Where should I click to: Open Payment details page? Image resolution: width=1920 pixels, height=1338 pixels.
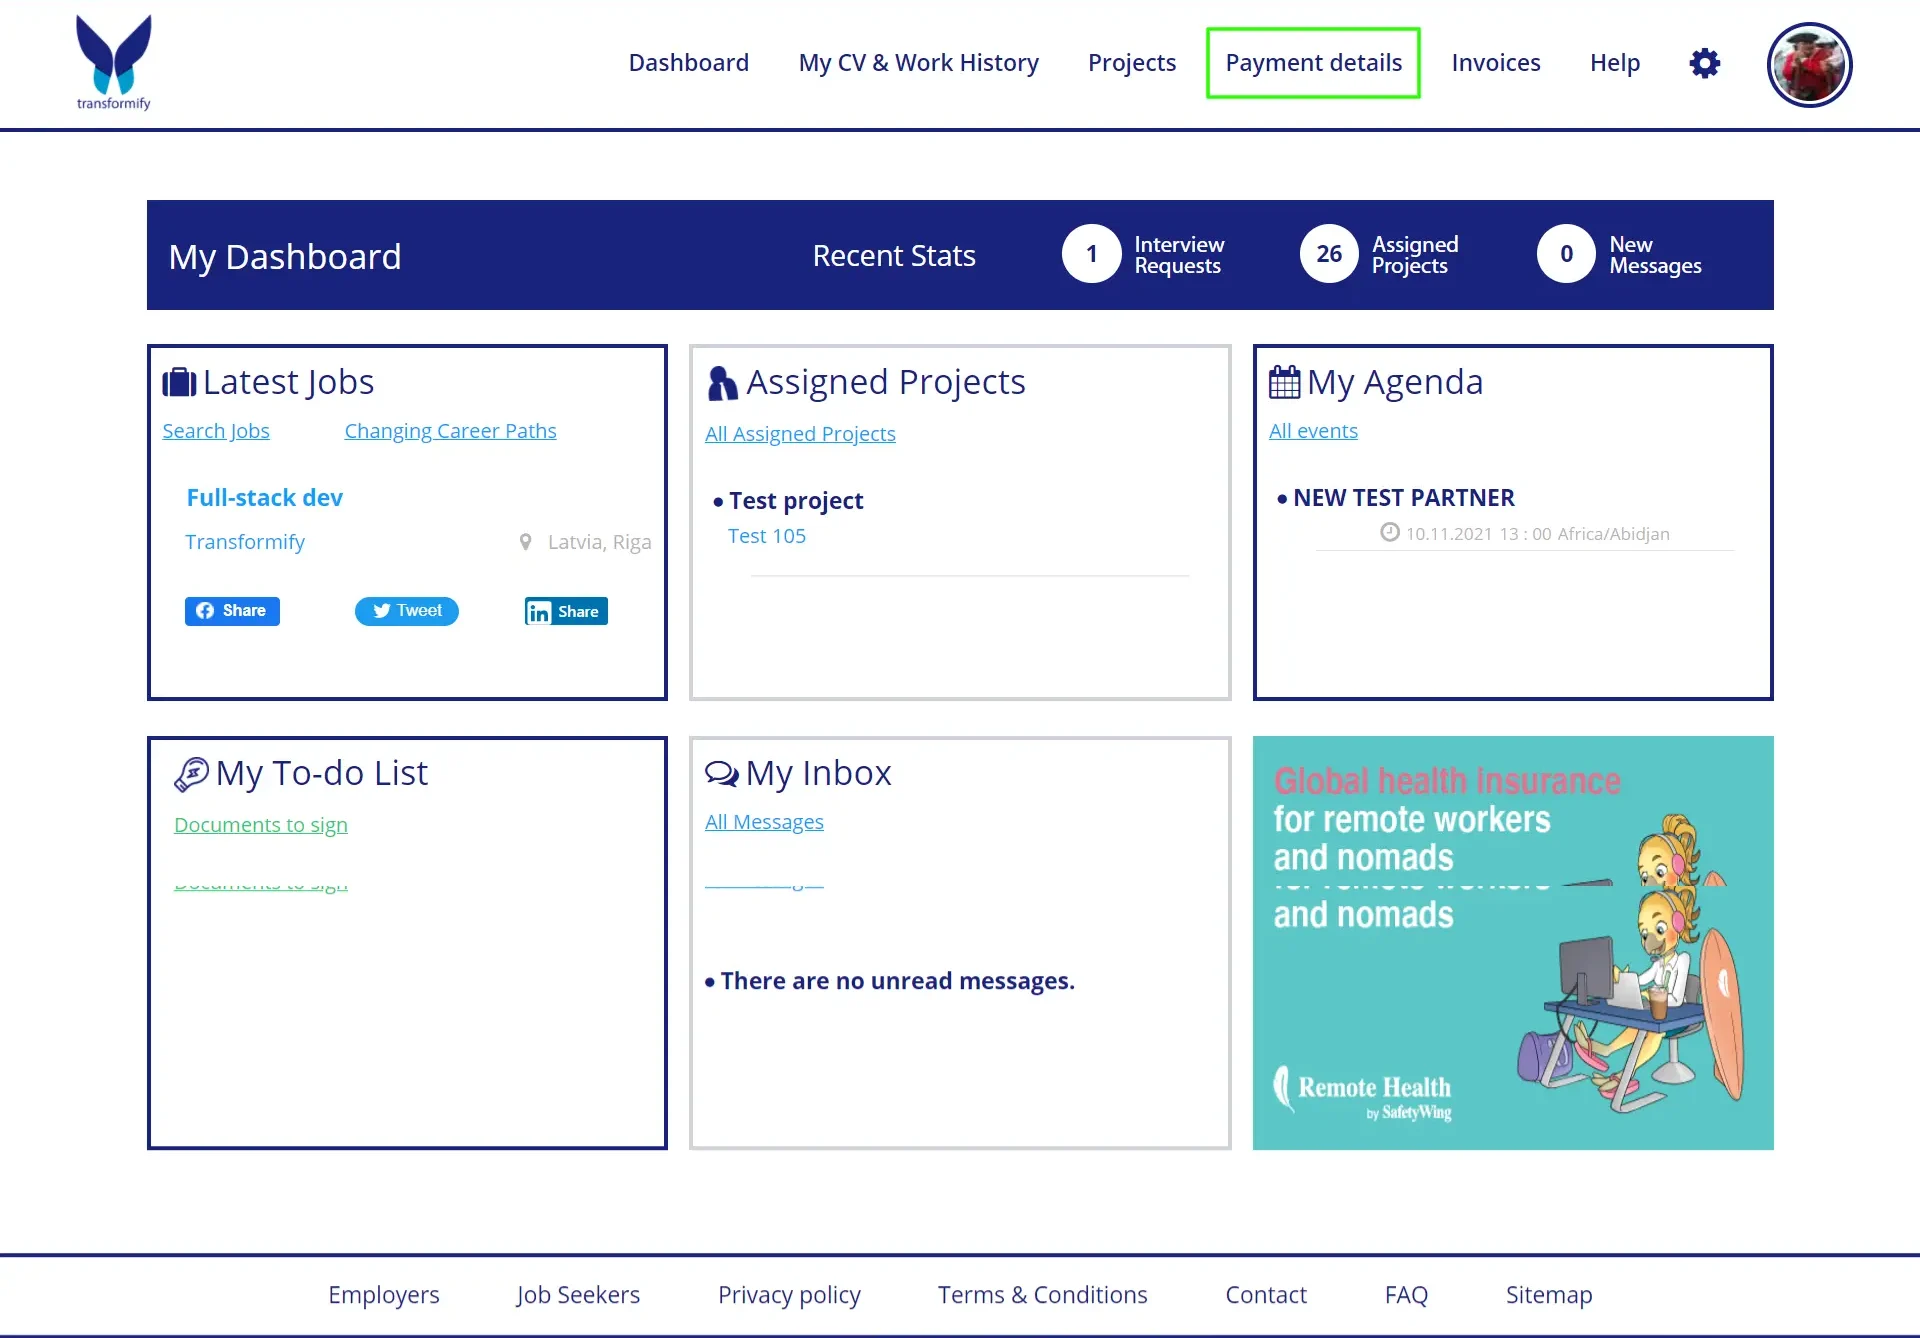1314,63
